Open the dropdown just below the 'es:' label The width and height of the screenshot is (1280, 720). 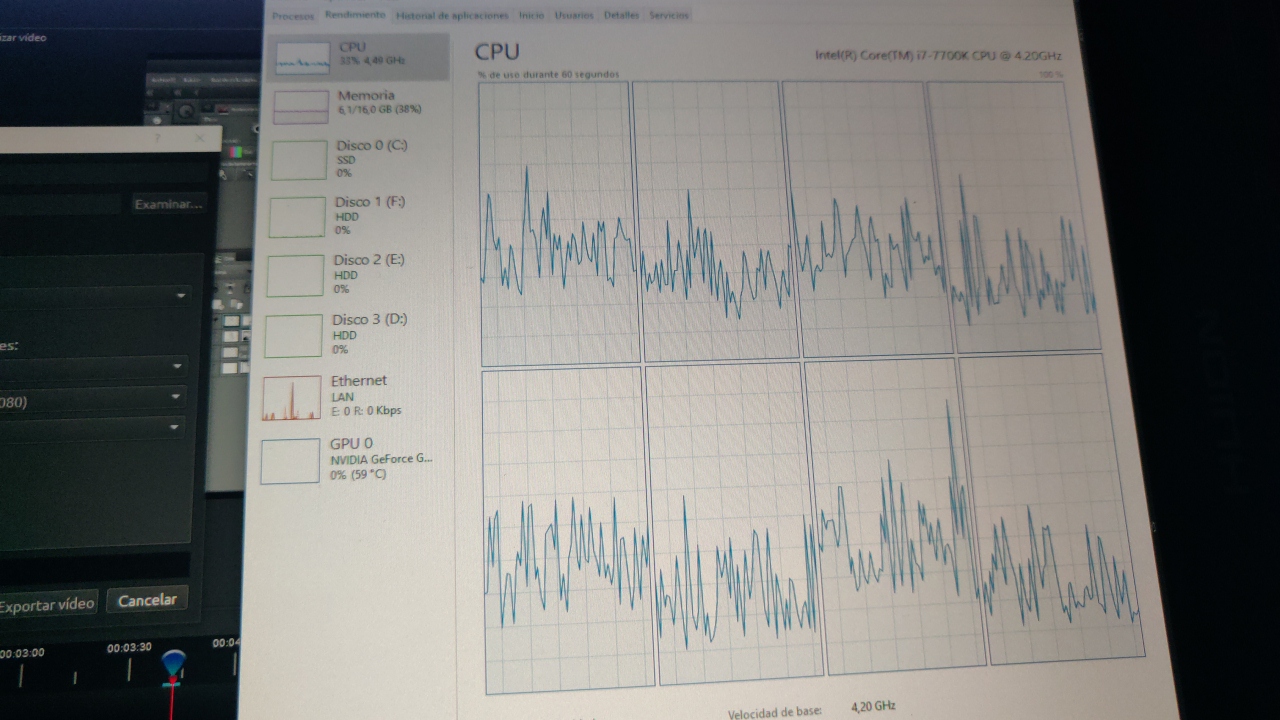click(x=92, y=367)
